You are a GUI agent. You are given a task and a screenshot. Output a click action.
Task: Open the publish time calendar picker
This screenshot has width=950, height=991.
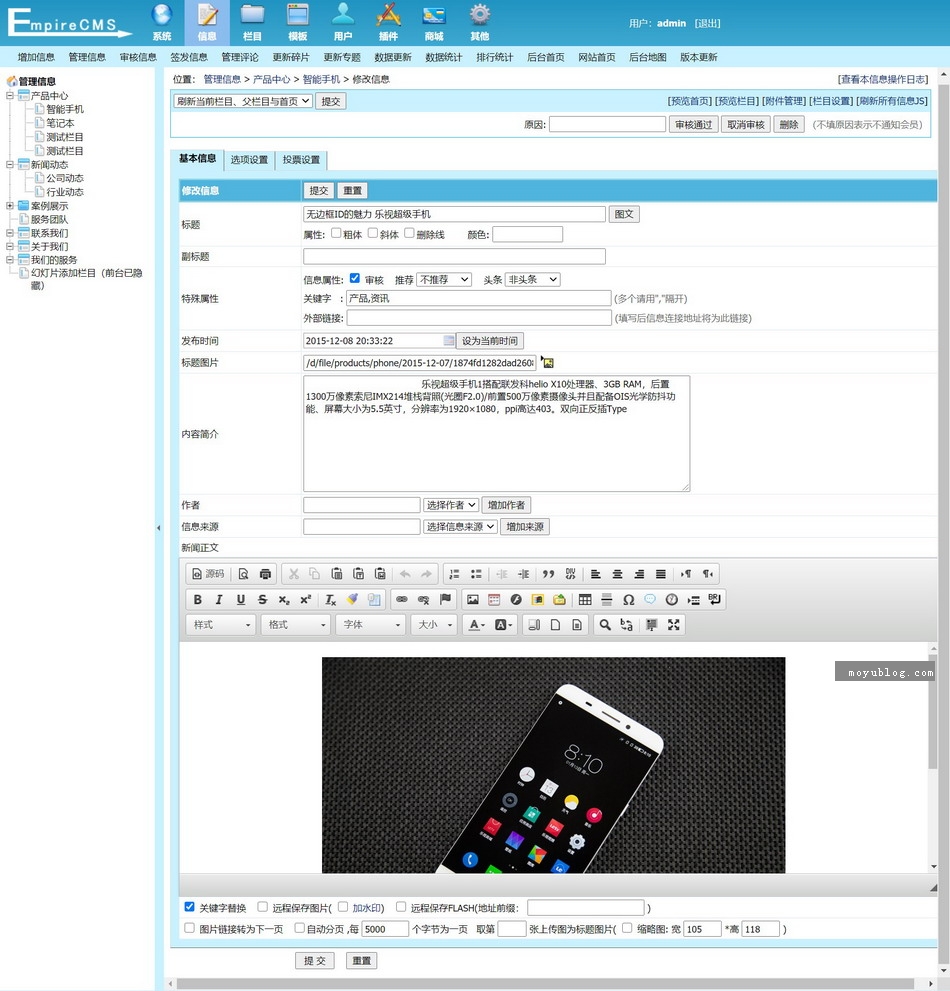tap(448, 341)
